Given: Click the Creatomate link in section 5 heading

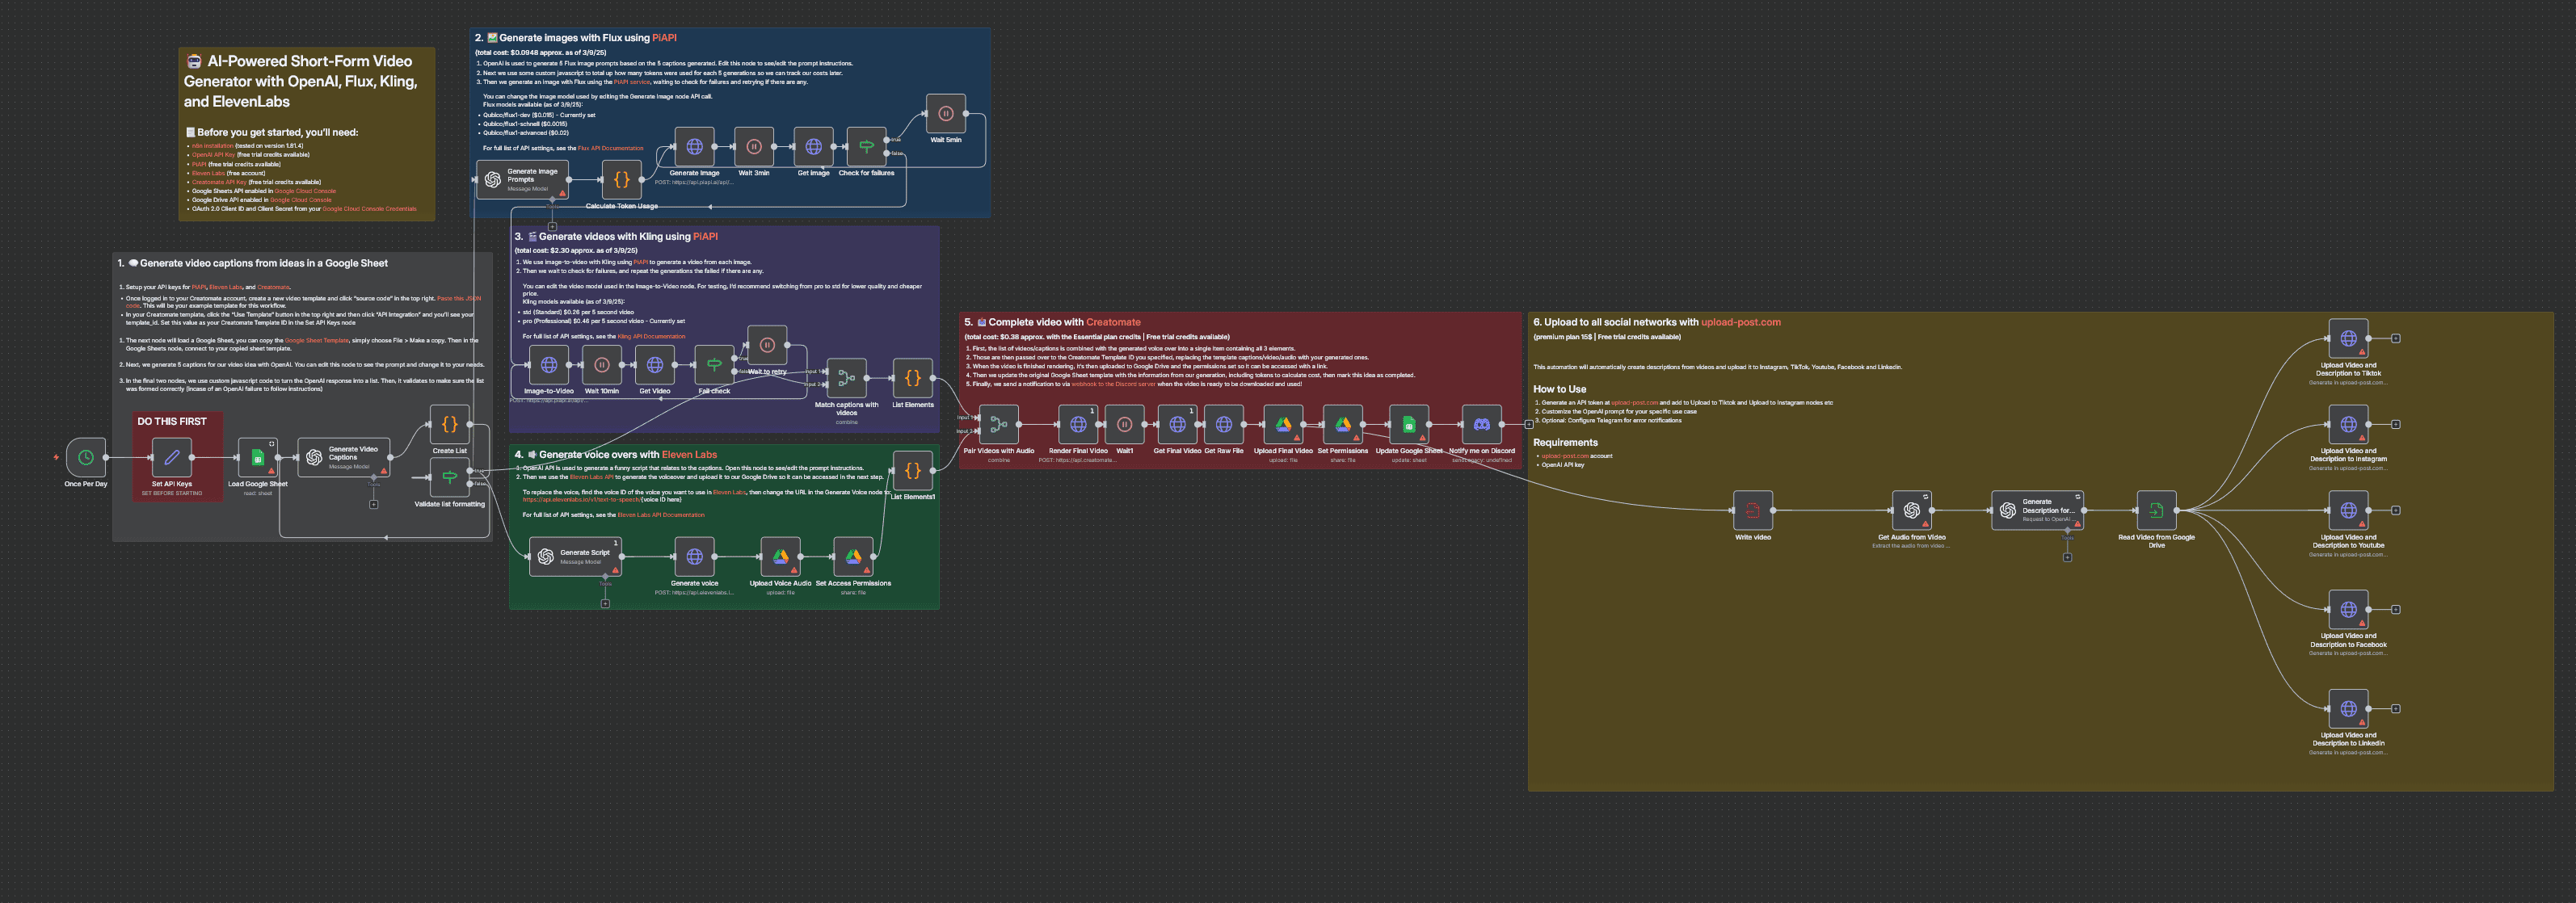Looking at the screenshot, I should pyautogui.click(x=1113, y=322).
